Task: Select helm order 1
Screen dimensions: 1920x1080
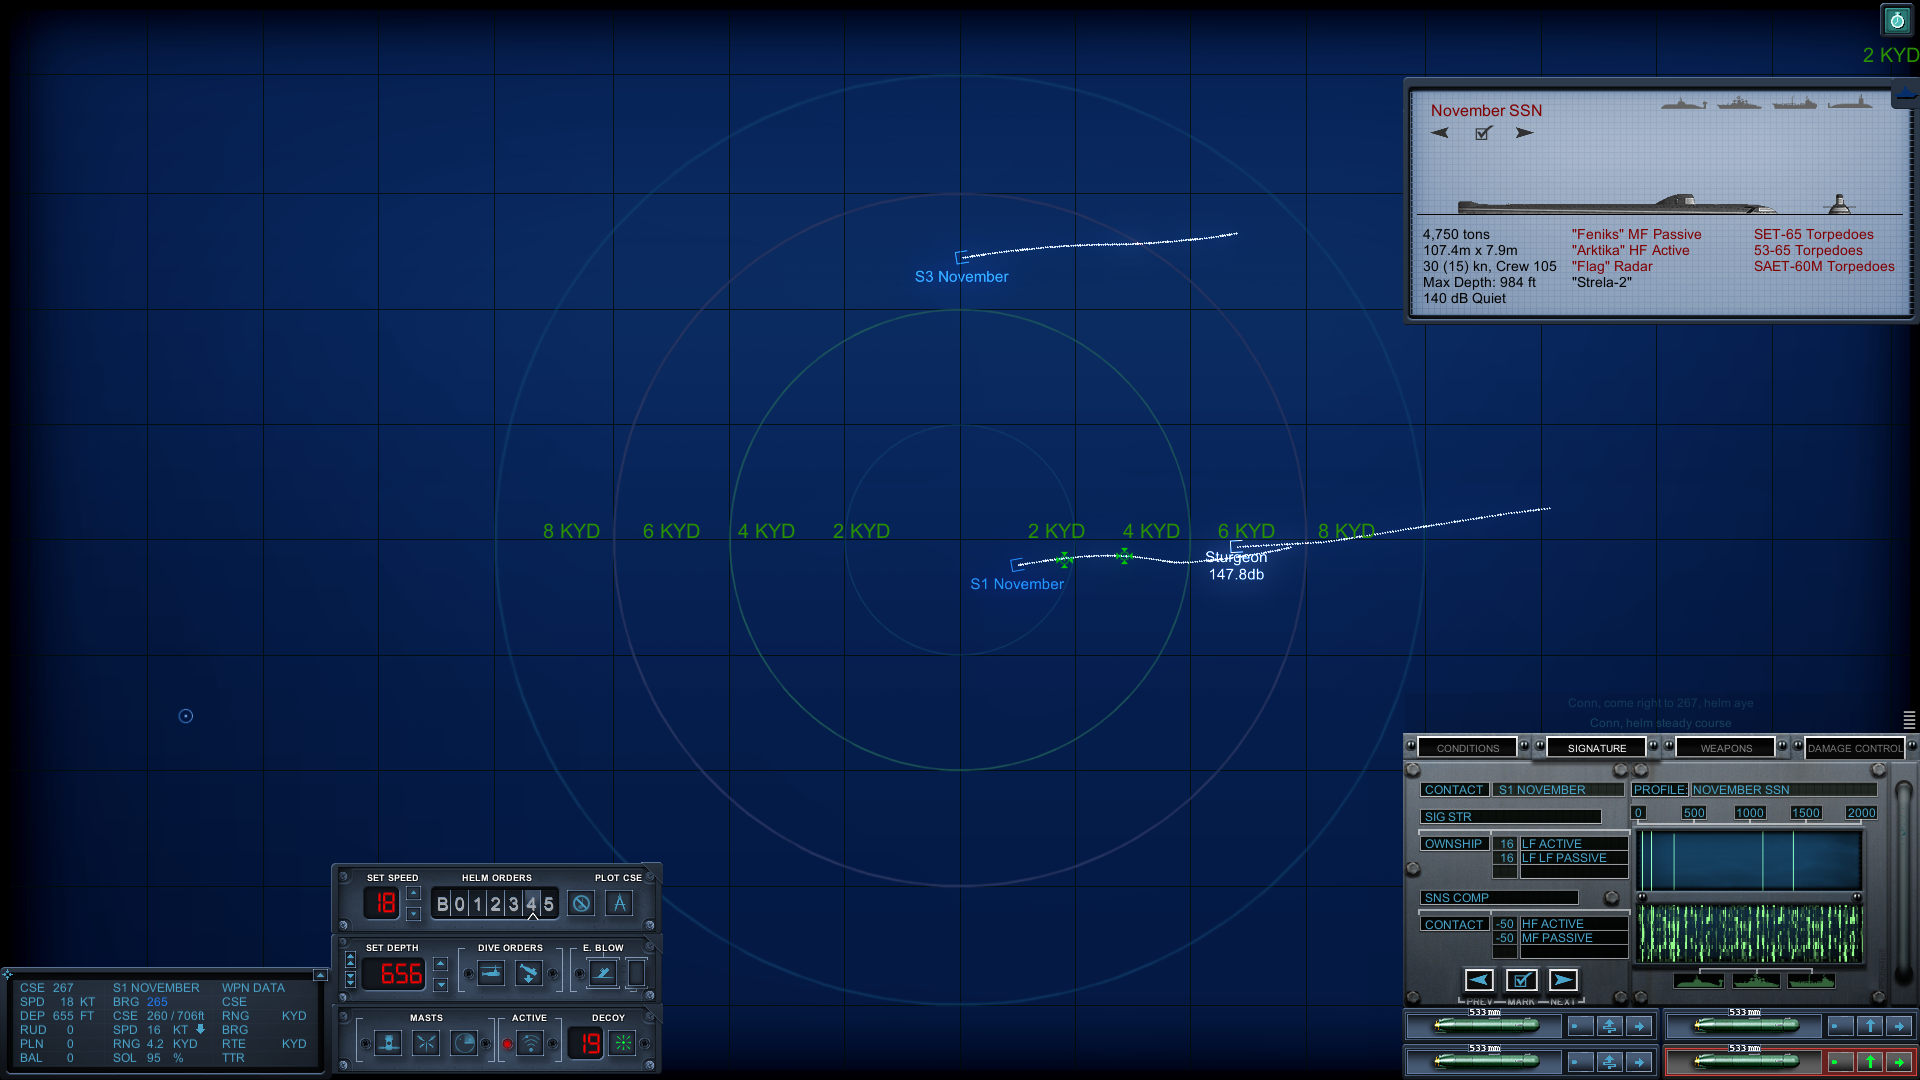Action: (x=477, y=904)
